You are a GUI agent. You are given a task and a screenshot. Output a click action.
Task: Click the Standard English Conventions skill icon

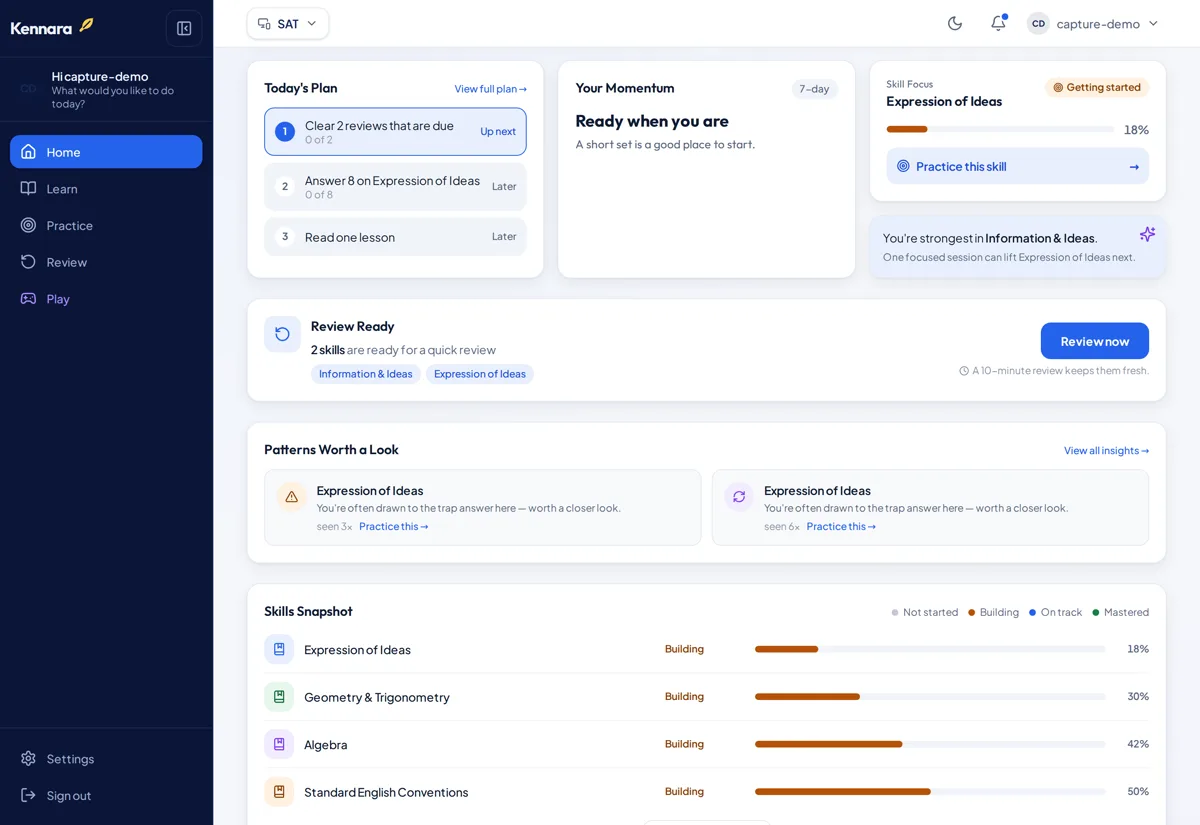tap(279, 792)
